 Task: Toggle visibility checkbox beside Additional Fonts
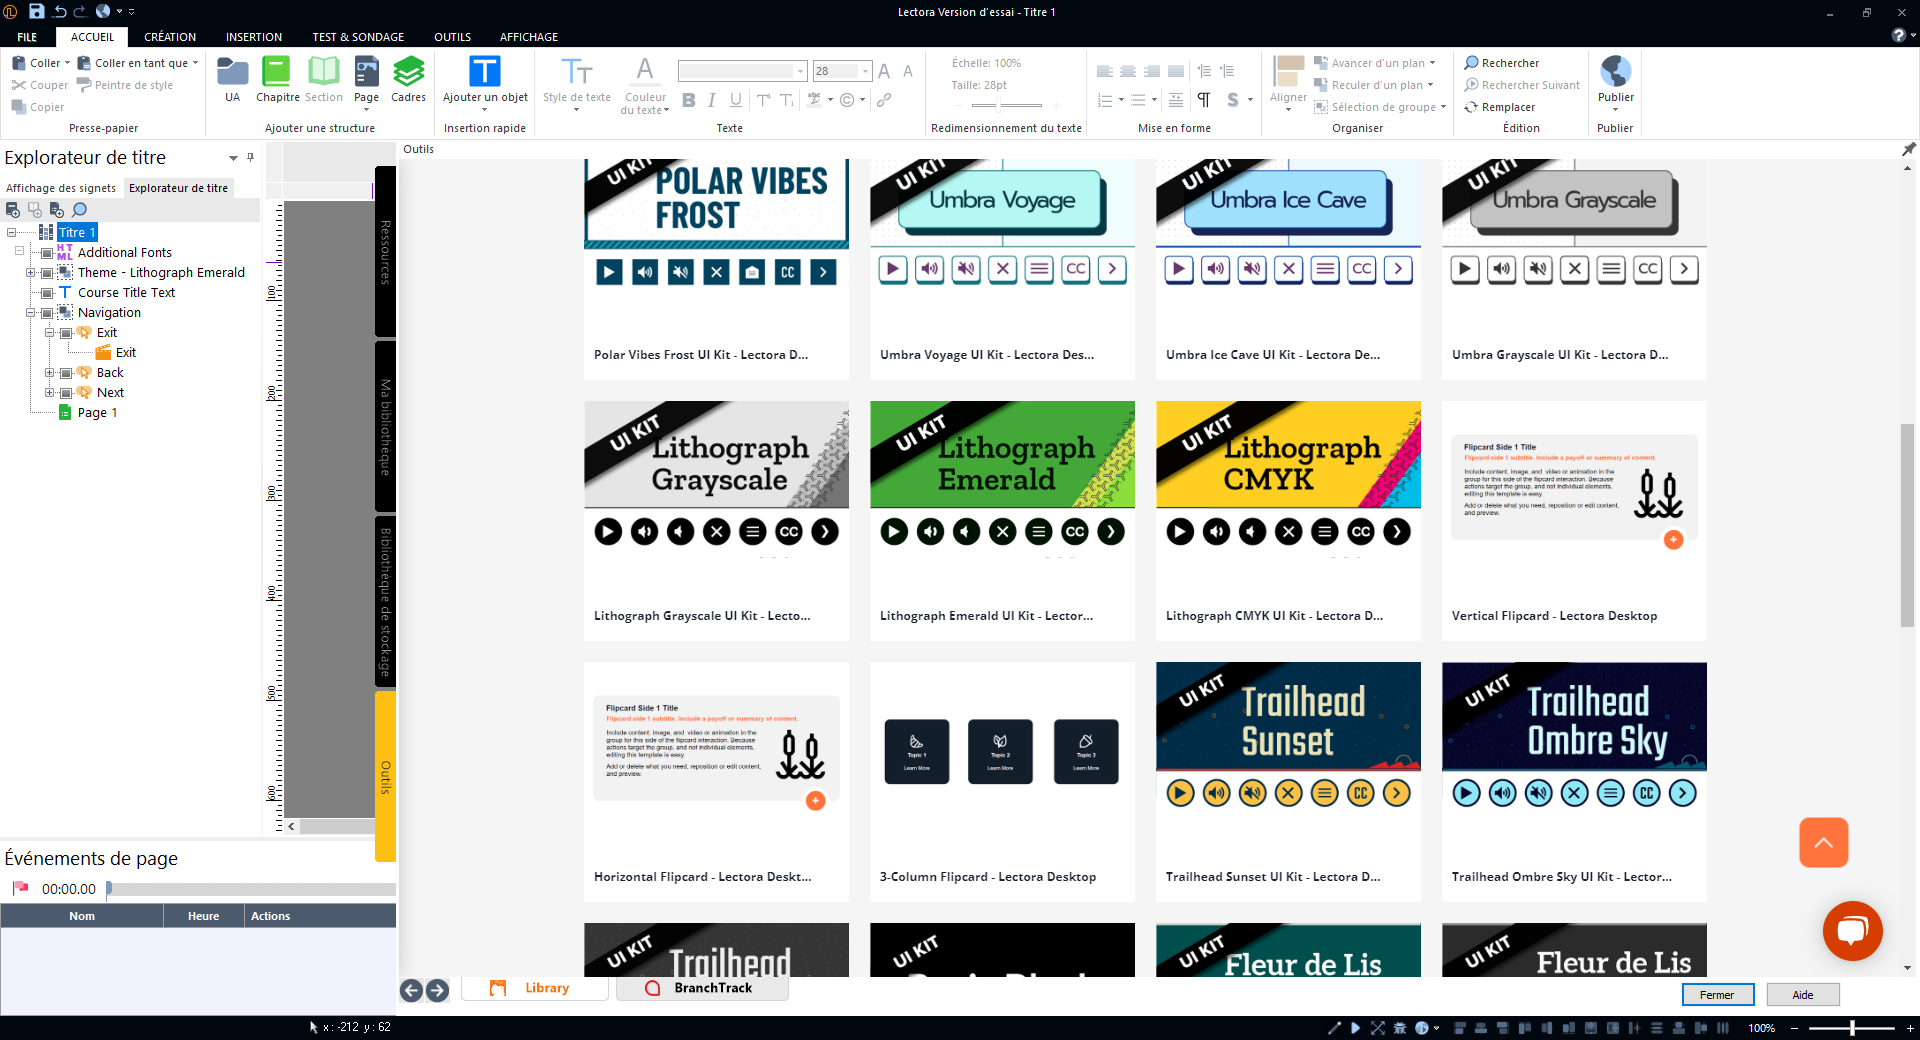47,253
